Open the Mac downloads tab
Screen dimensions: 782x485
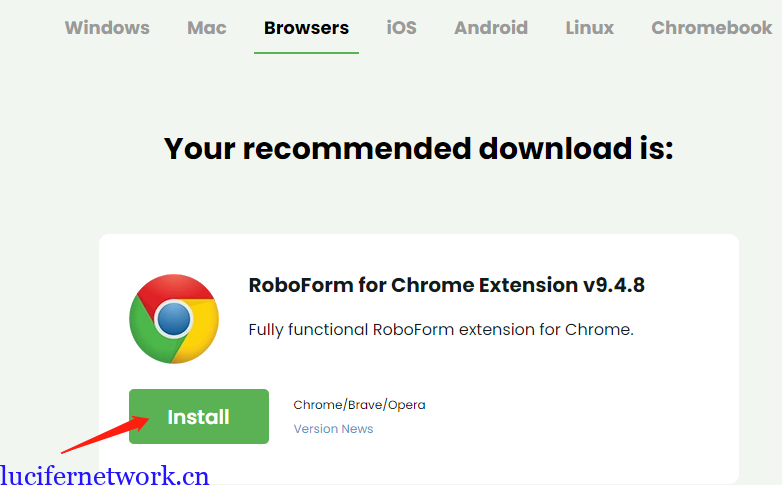(x=206, y=28)
